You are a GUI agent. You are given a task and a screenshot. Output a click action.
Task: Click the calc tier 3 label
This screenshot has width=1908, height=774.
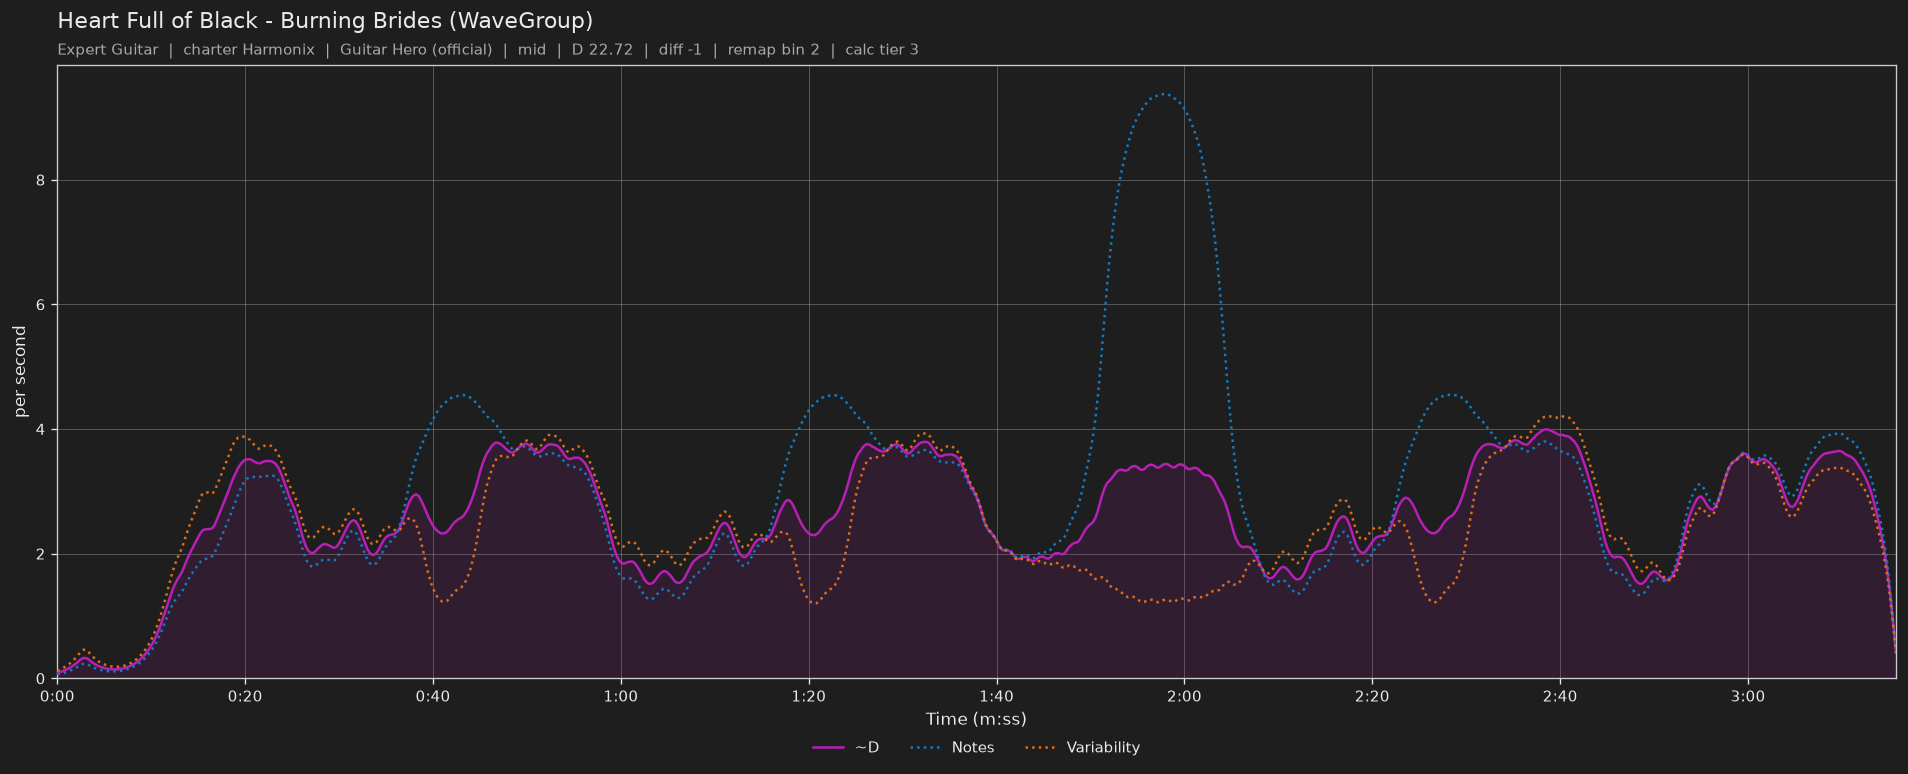tap(882, 49)
